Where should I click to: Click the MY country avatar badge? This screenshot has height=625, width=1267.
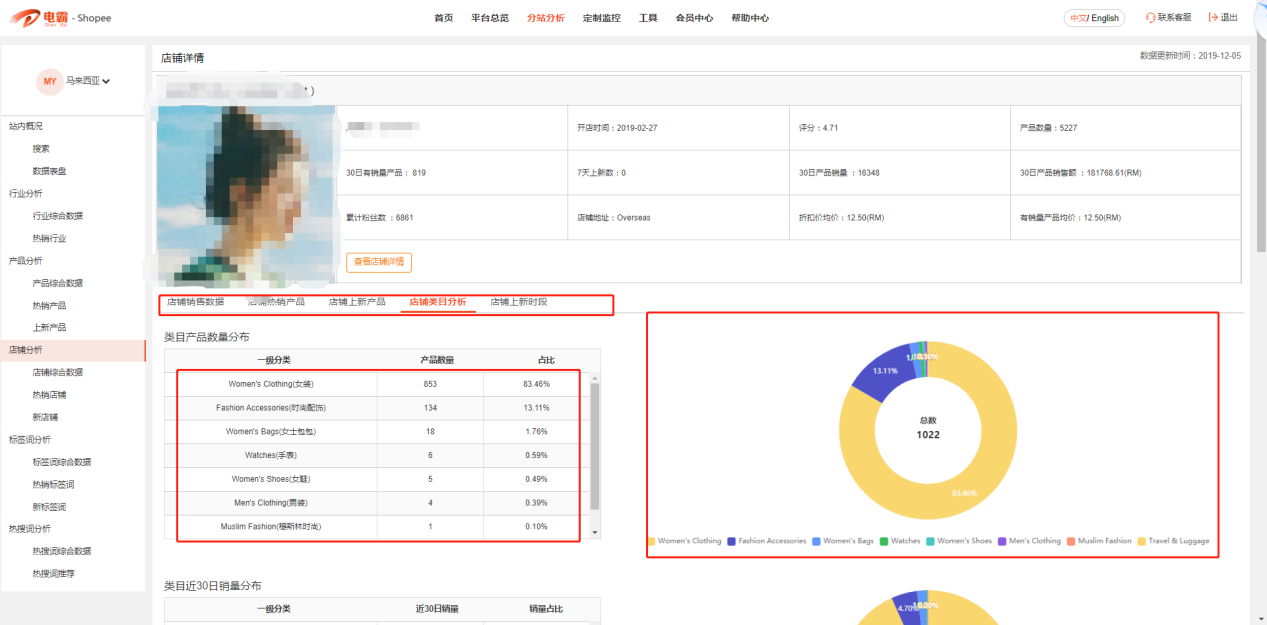click(49, 81)
